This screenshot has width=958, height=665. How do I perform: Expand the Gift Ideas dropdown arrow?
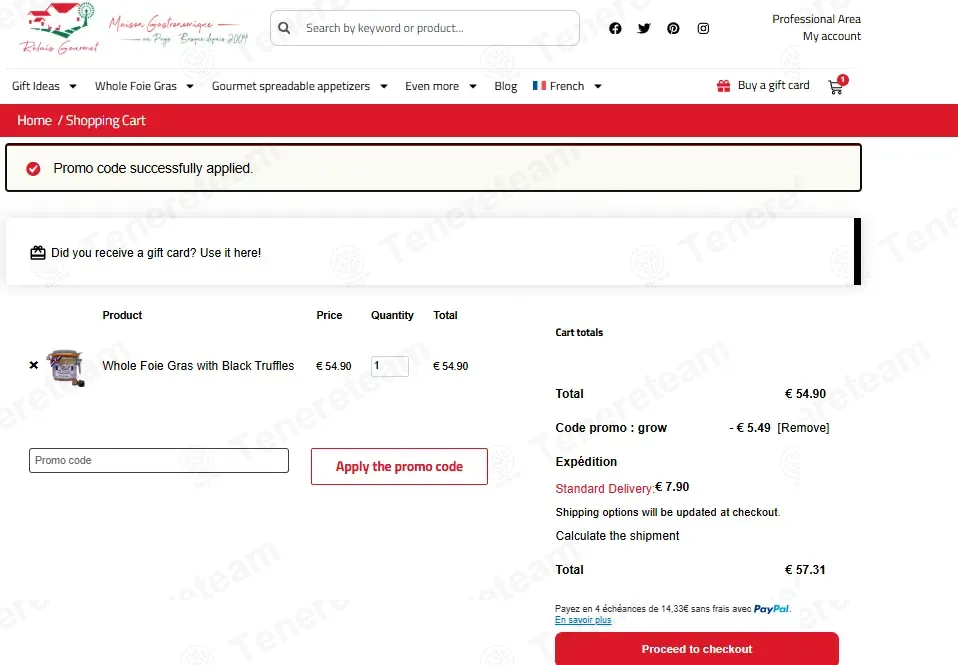pos(73,86)
